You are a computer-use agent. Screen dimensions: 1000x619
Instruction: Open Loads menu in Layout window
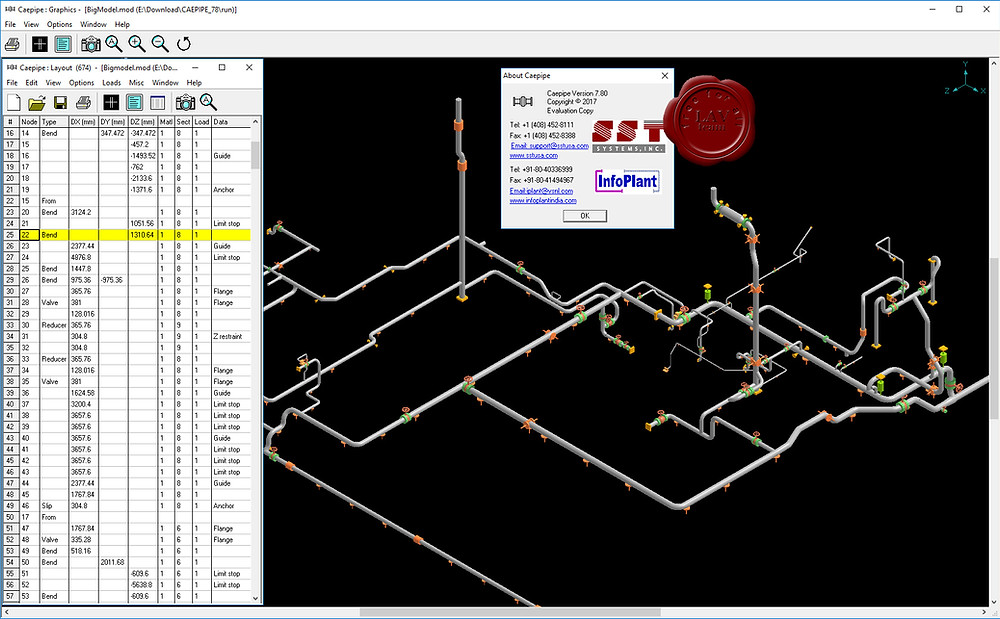(x=111, y=83)
